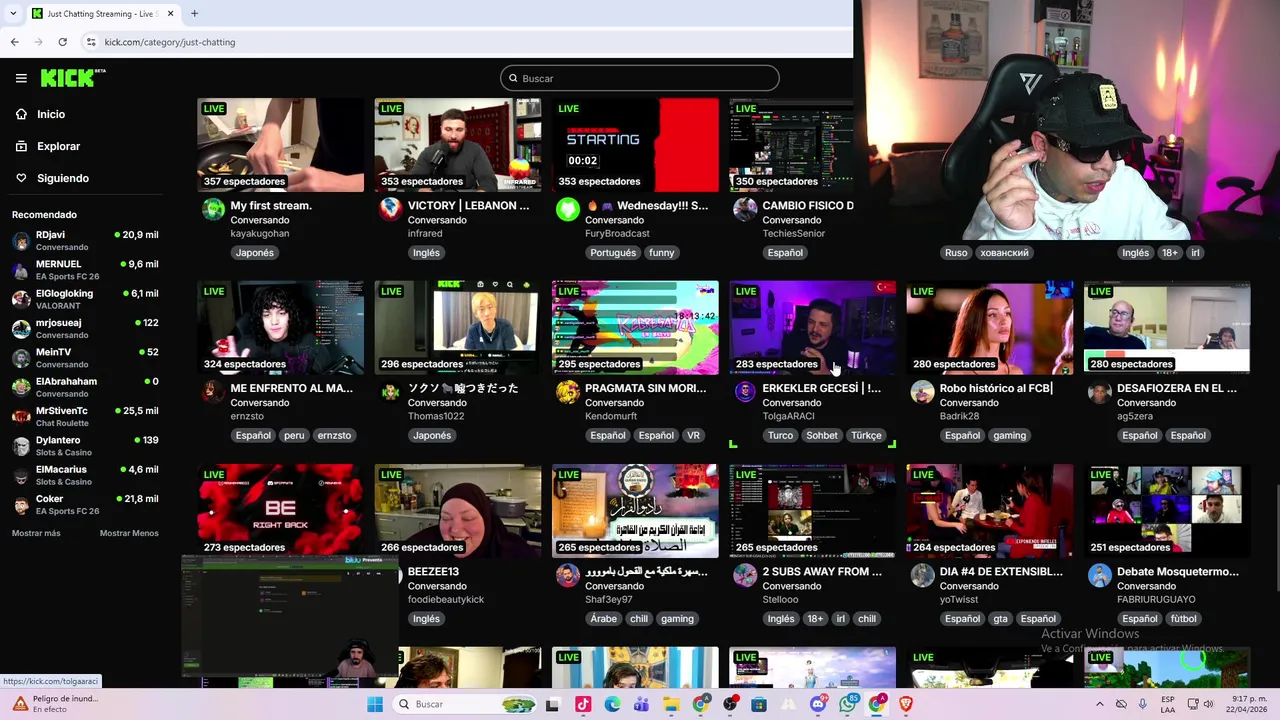
Task: Click infrared channel avatar
Action: (390, 209)
